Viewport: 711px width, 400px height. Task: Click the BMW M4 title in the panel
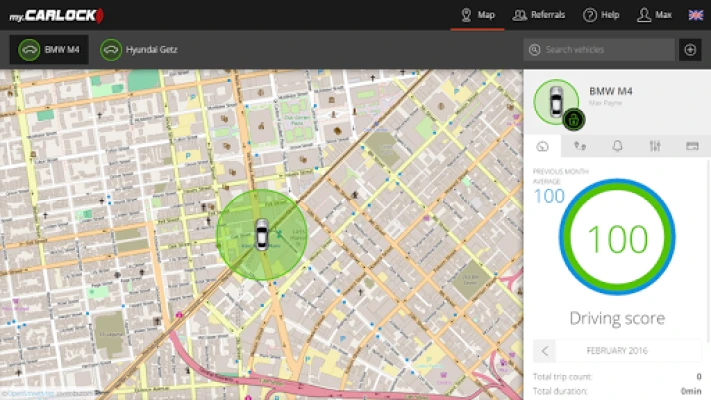tap(610, 91)
